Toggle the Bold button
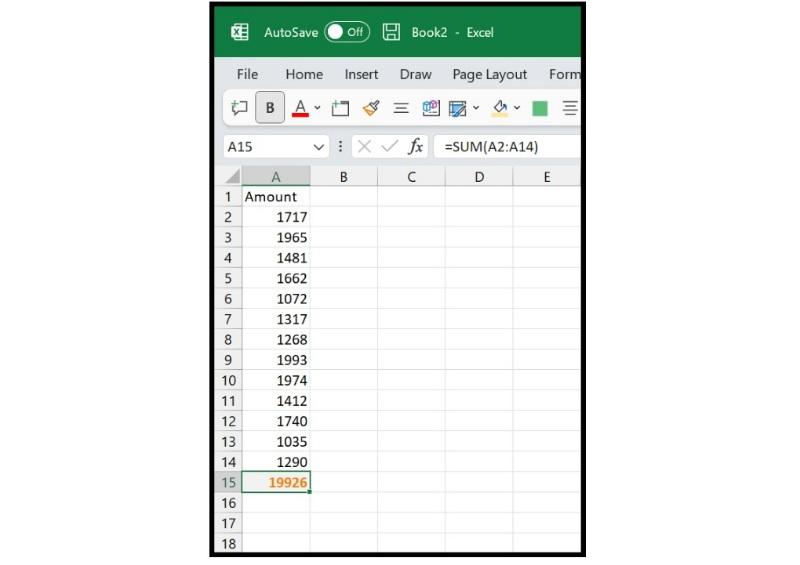Viewport: 800px width, 565px height. pyautogui.click(x=270, y=108)
